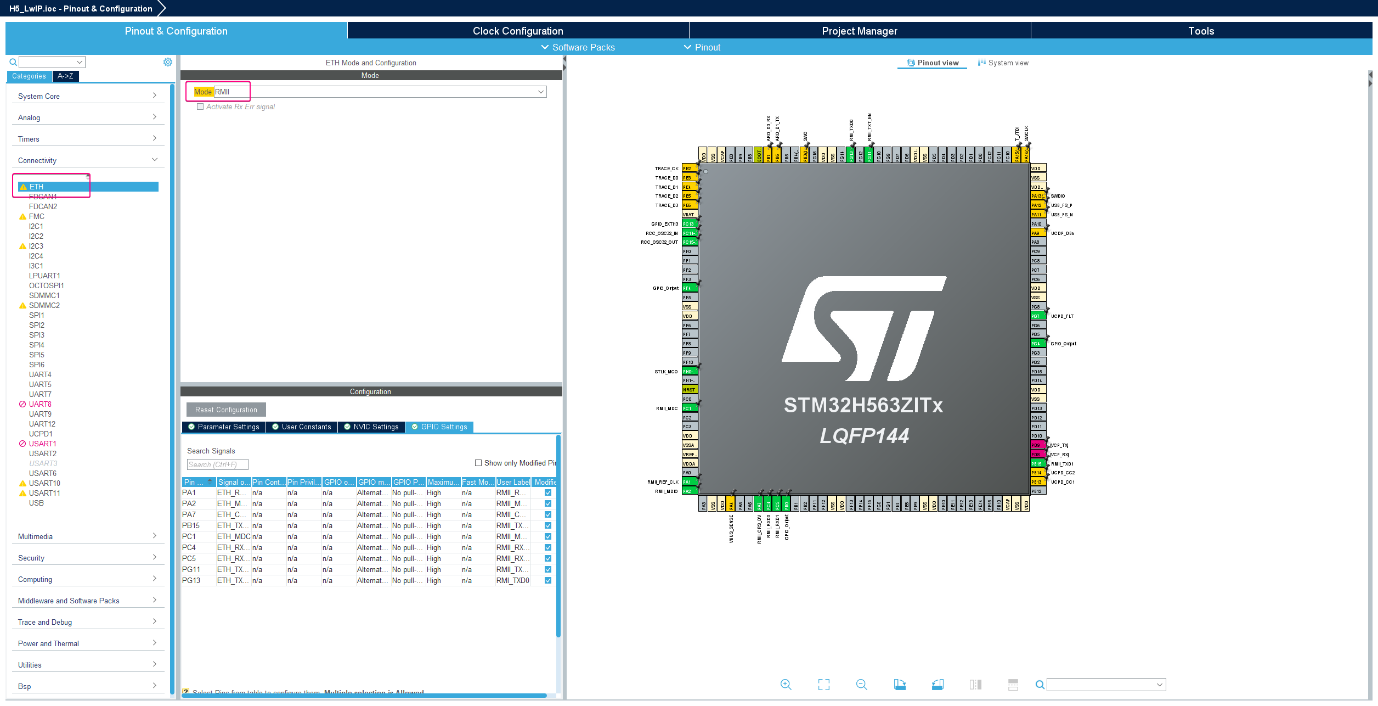Screen dimensions: 1378x706
Task: Switch to the Clock Configuration tab
Action: pos(518,30)
